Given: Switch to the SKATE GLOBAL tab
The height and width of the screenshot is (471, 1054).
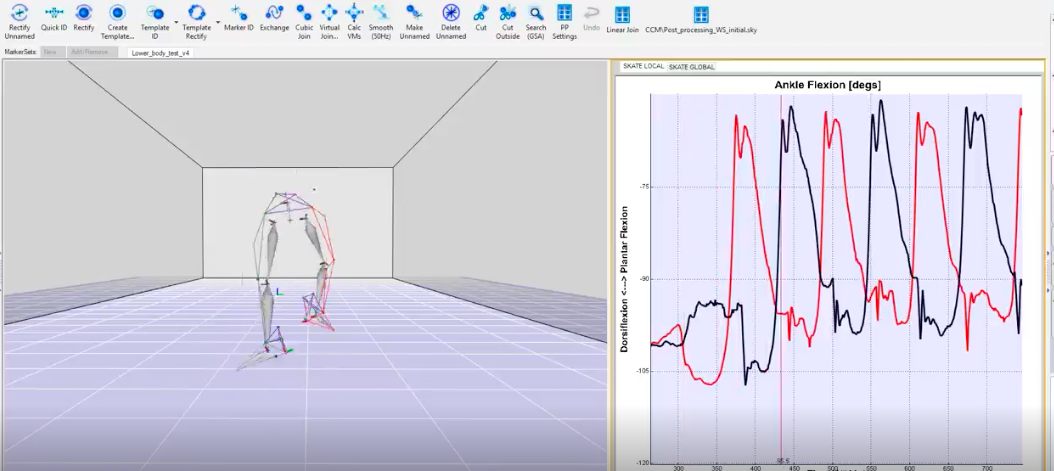Looking at the screenshot, I should pos(692,67).
